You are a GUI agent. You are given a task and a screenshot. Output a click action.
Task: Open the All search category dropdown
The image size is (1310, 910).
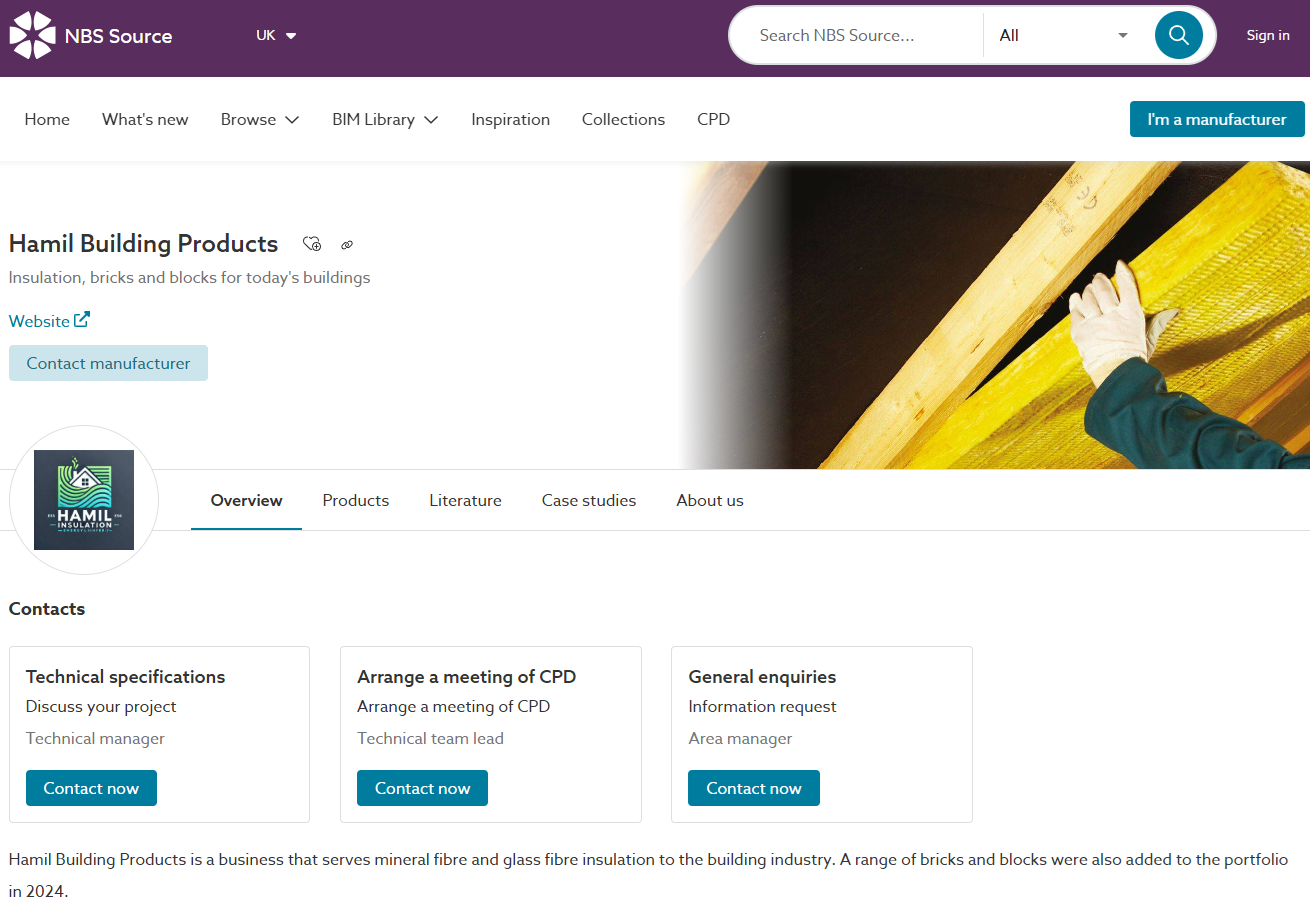pyautogui.click(x=1063, y=35)
